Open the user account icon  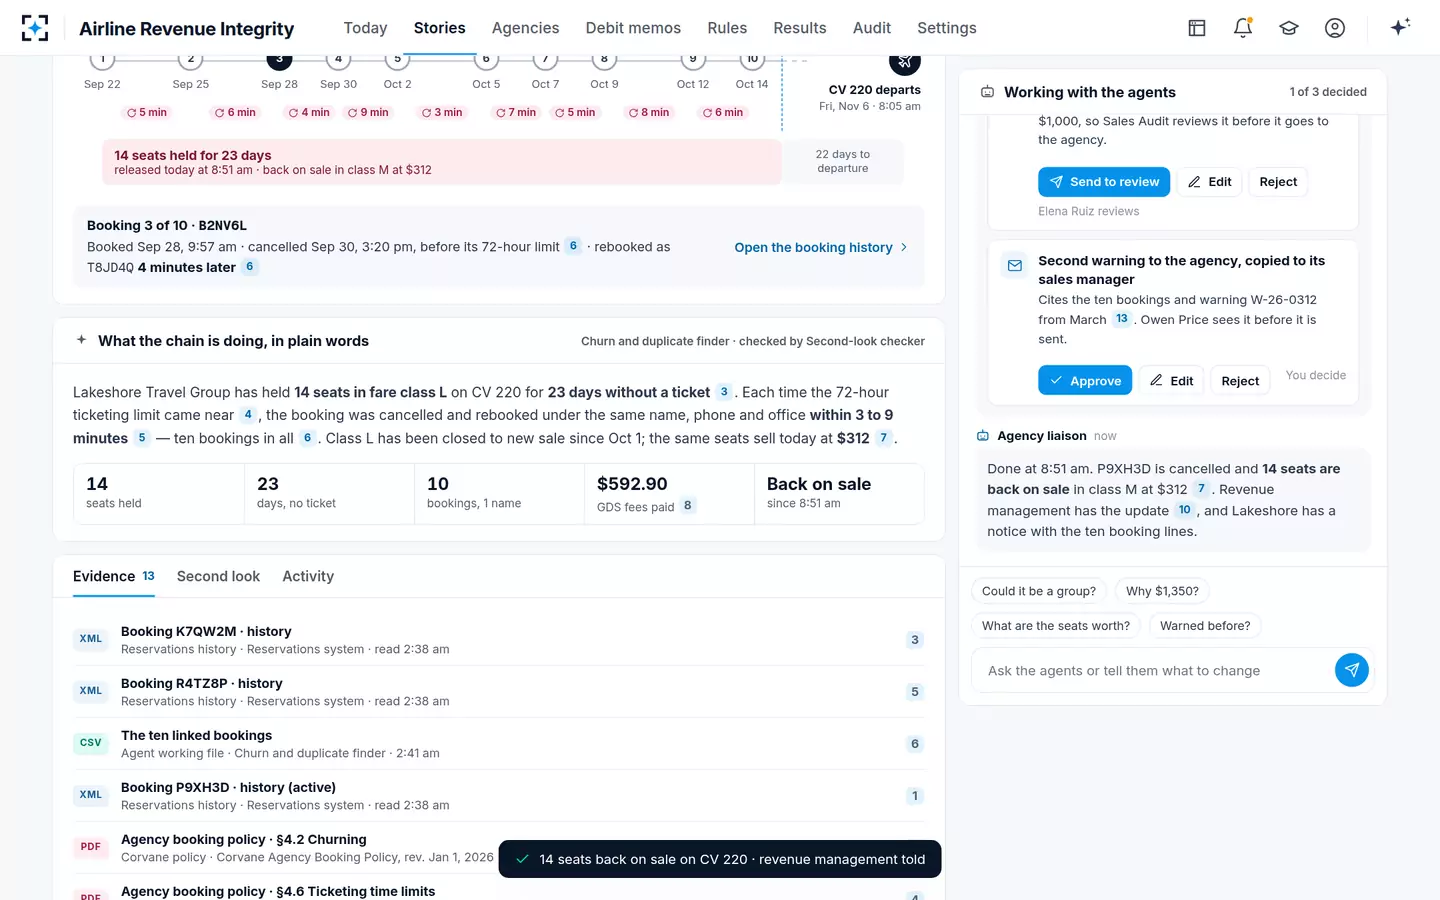click(1335, 28)
